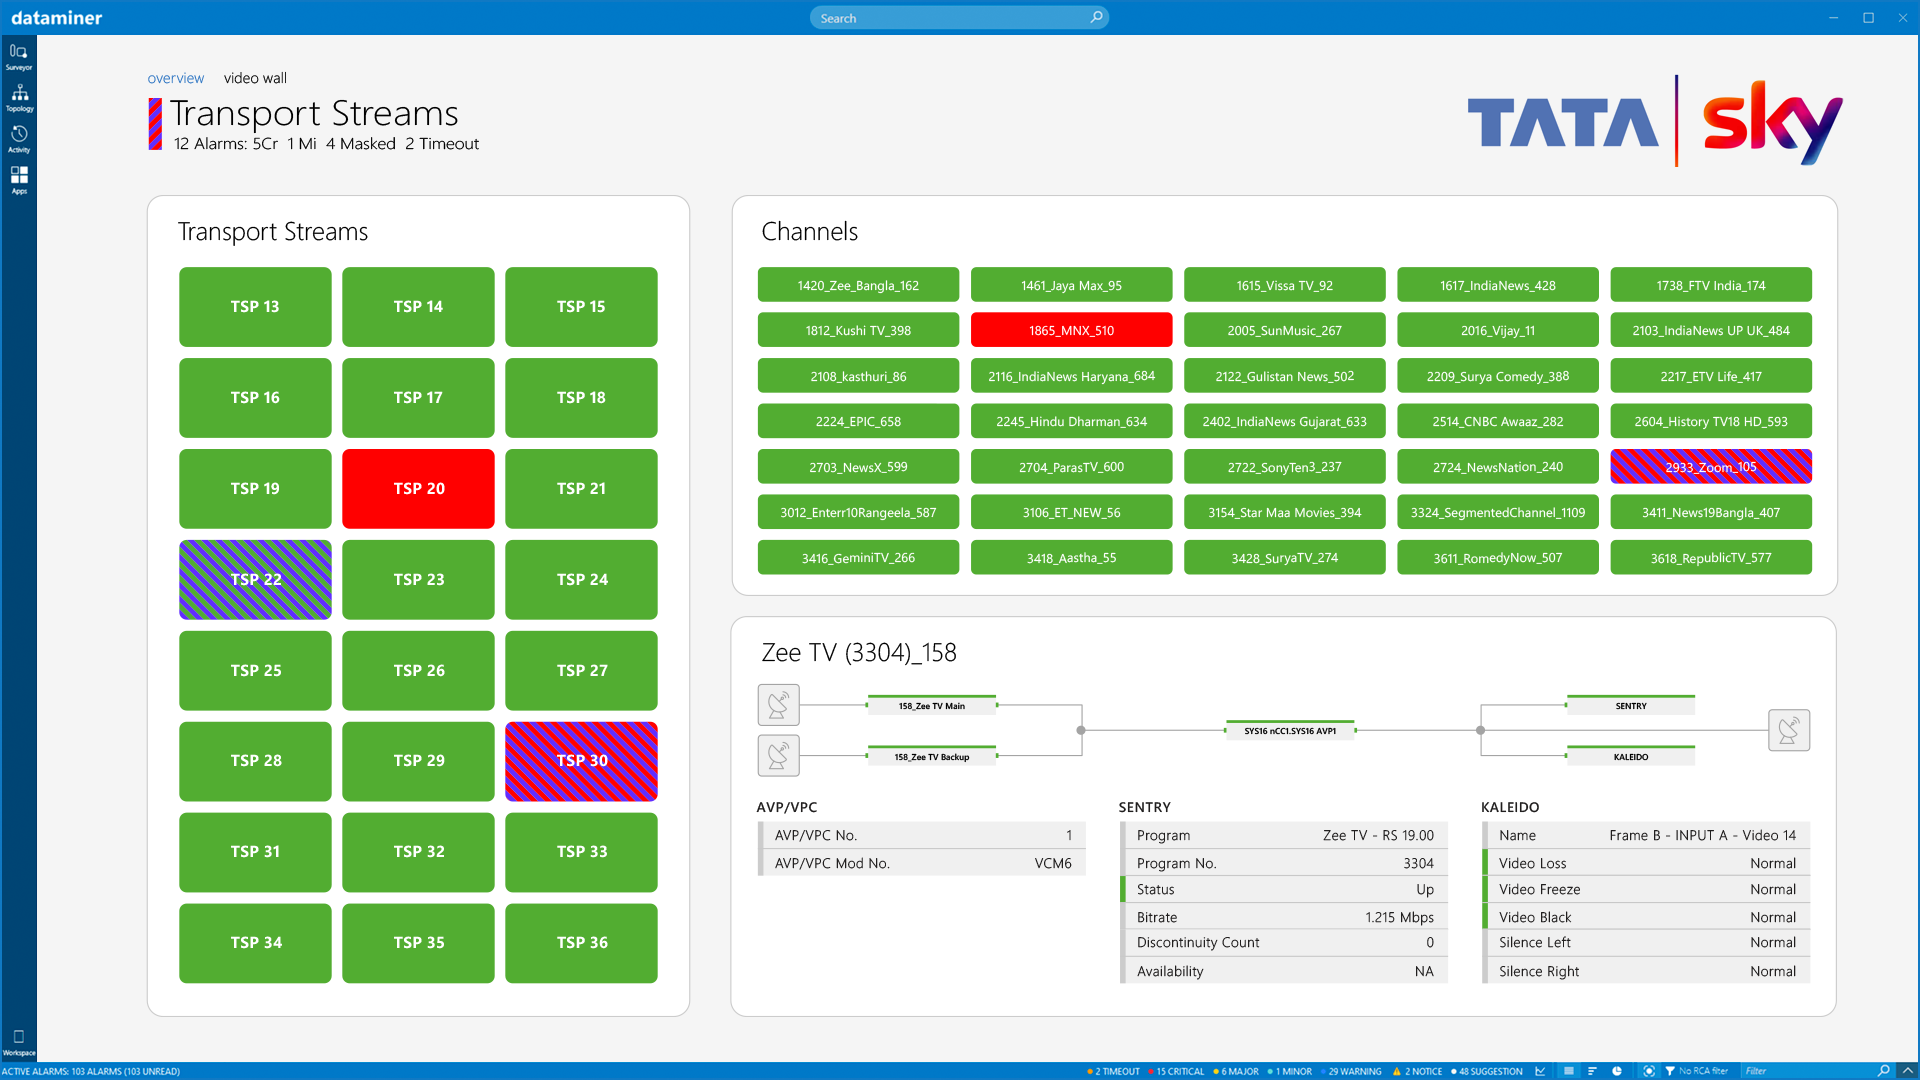This screenshot has width=1920, height=1080.
Task: Click the satellite dish icon for Zee TV Main
Action: pos(778,705)
